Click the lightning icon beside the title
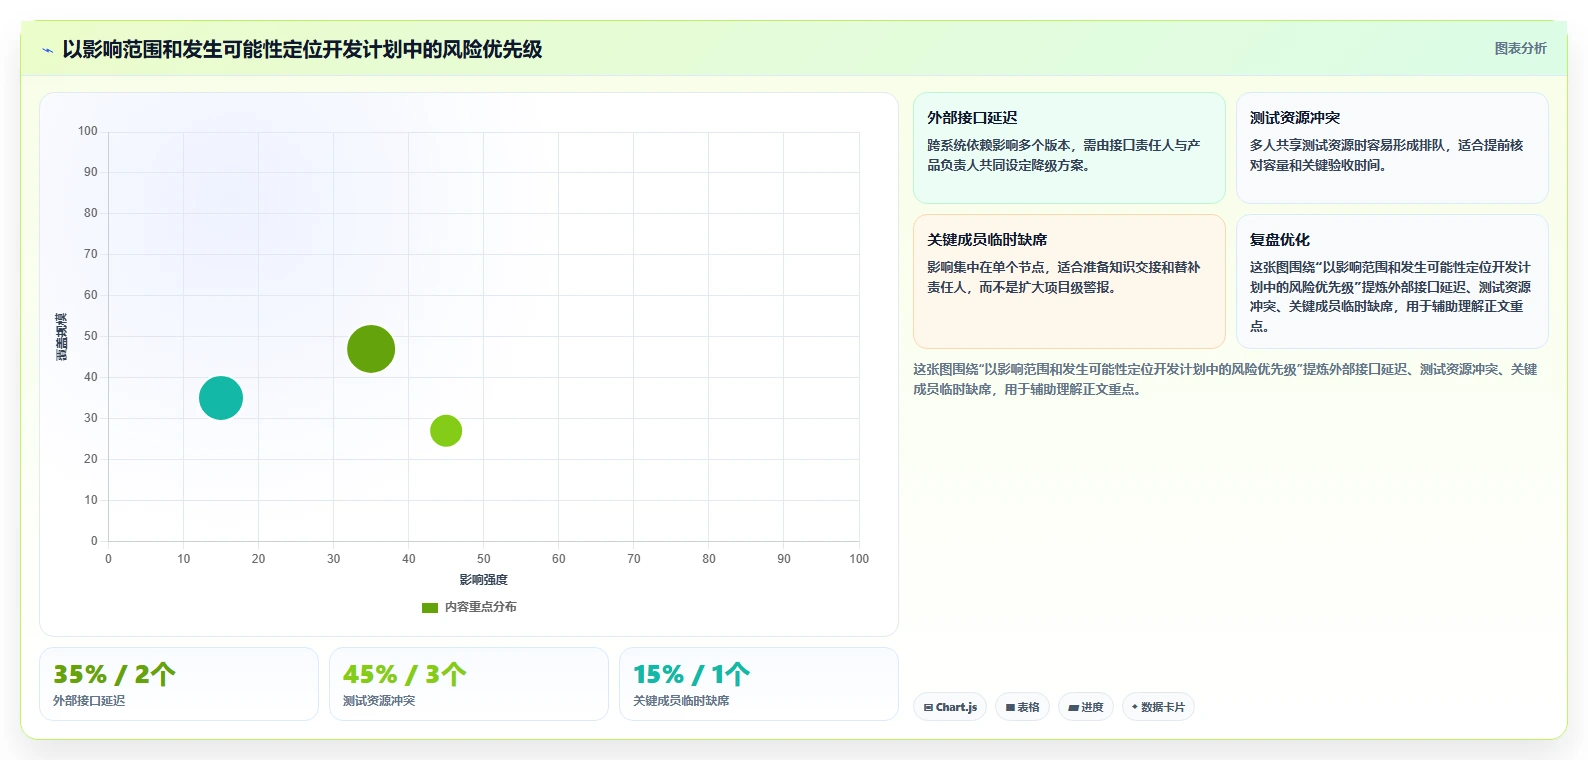 click(47, 50)
